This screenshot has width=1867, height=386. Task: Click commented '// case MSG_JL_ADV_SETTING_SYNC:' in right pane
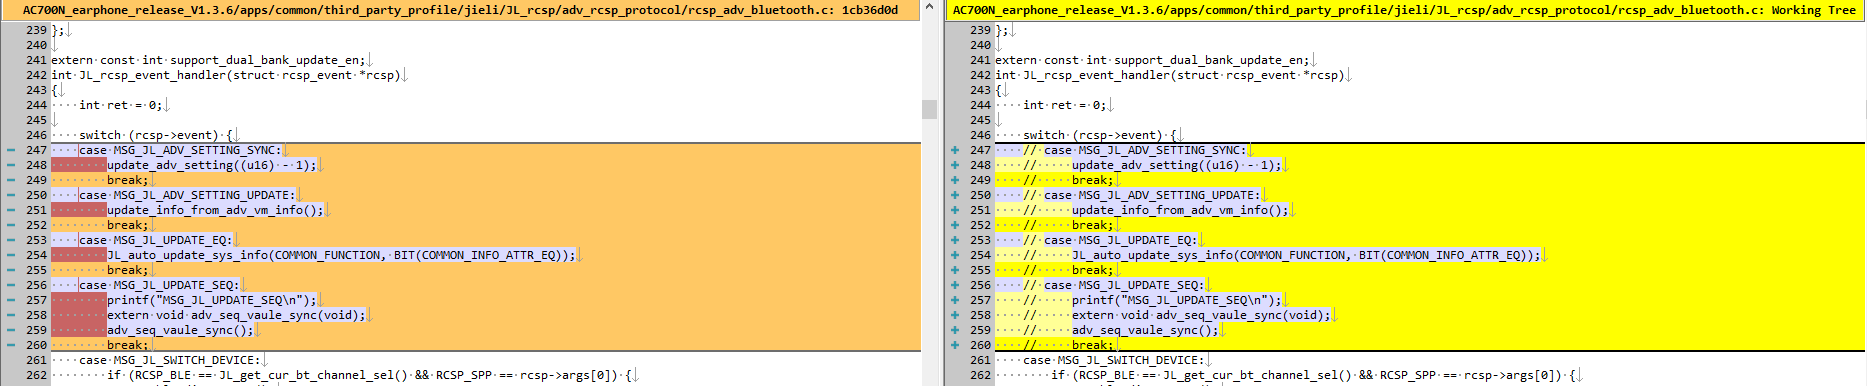click(x=1135, y=150)
